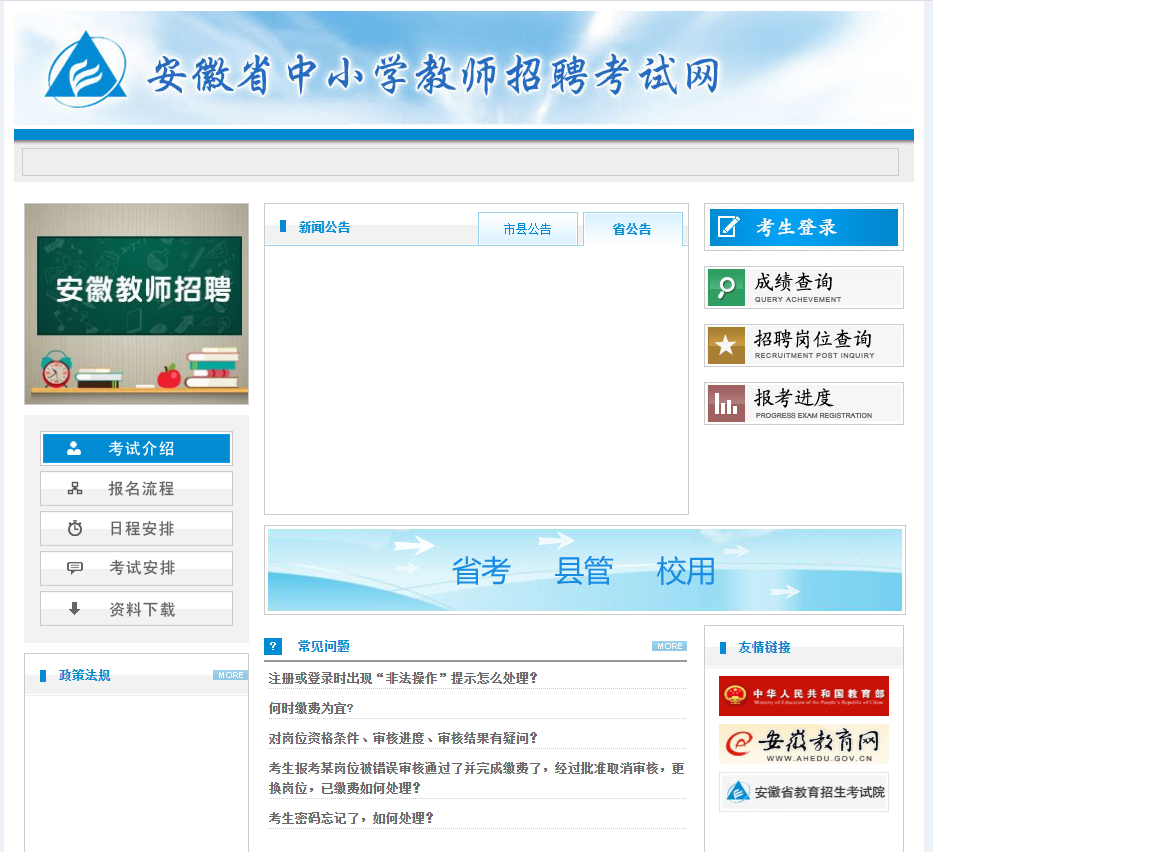This screenshot has height=852, width=1152.
Task: Open MORE in the 常见问题 section
Action: [x=669, y=646]
